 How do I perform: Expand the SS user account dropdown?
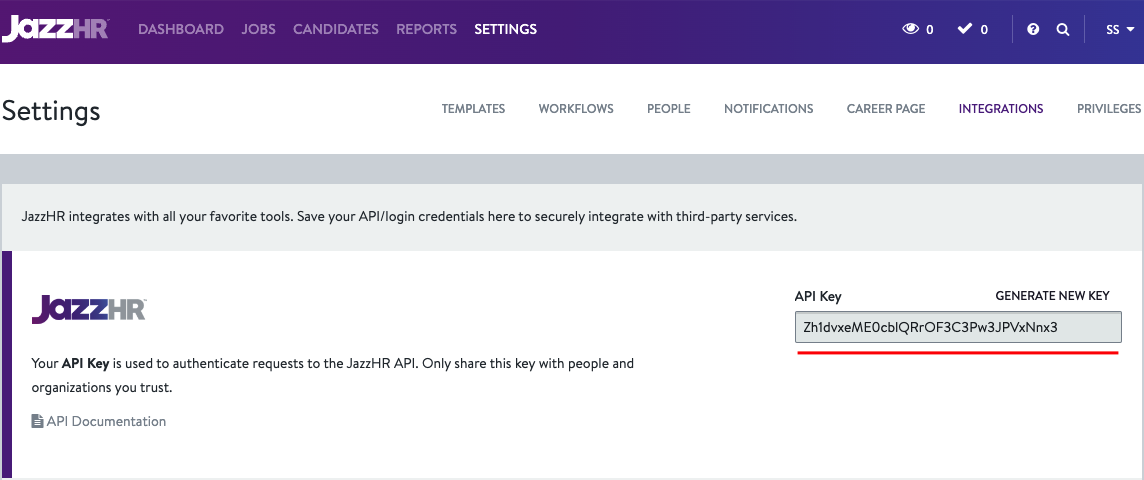point(1120,30)
